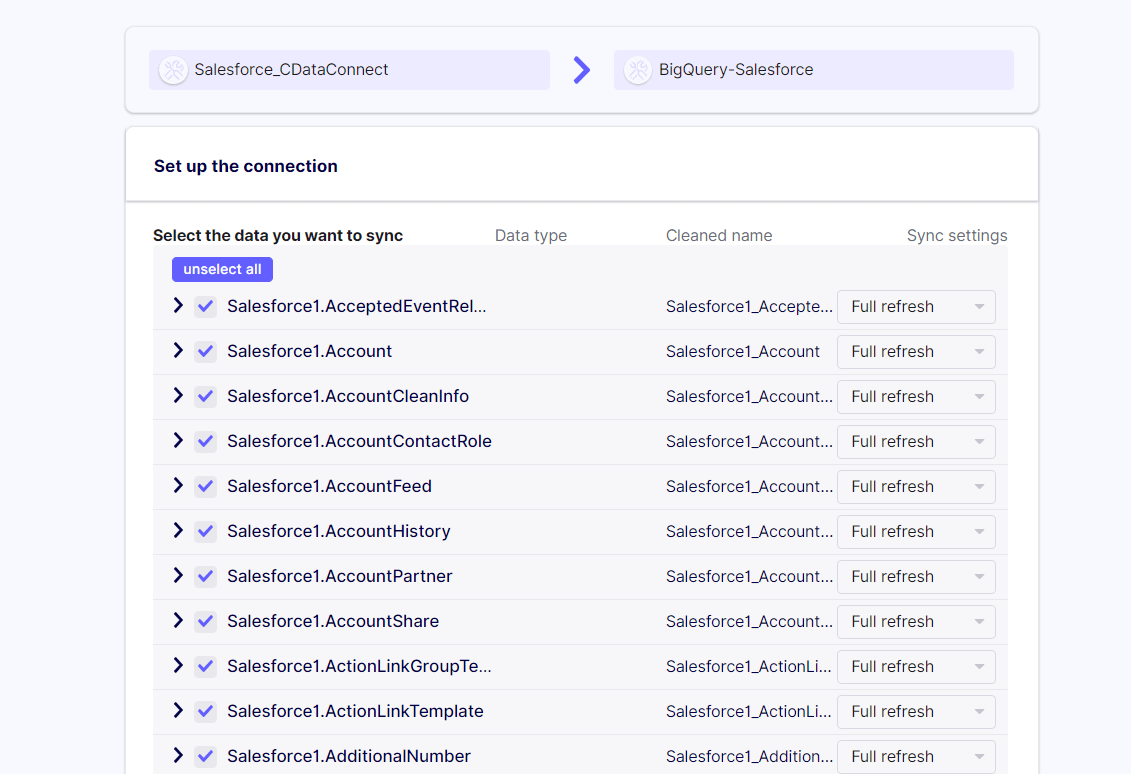Uncheck the Salesforce1.Account checkbox
The width and height of the screenshot is (1131, 774).
coord(205,352)
